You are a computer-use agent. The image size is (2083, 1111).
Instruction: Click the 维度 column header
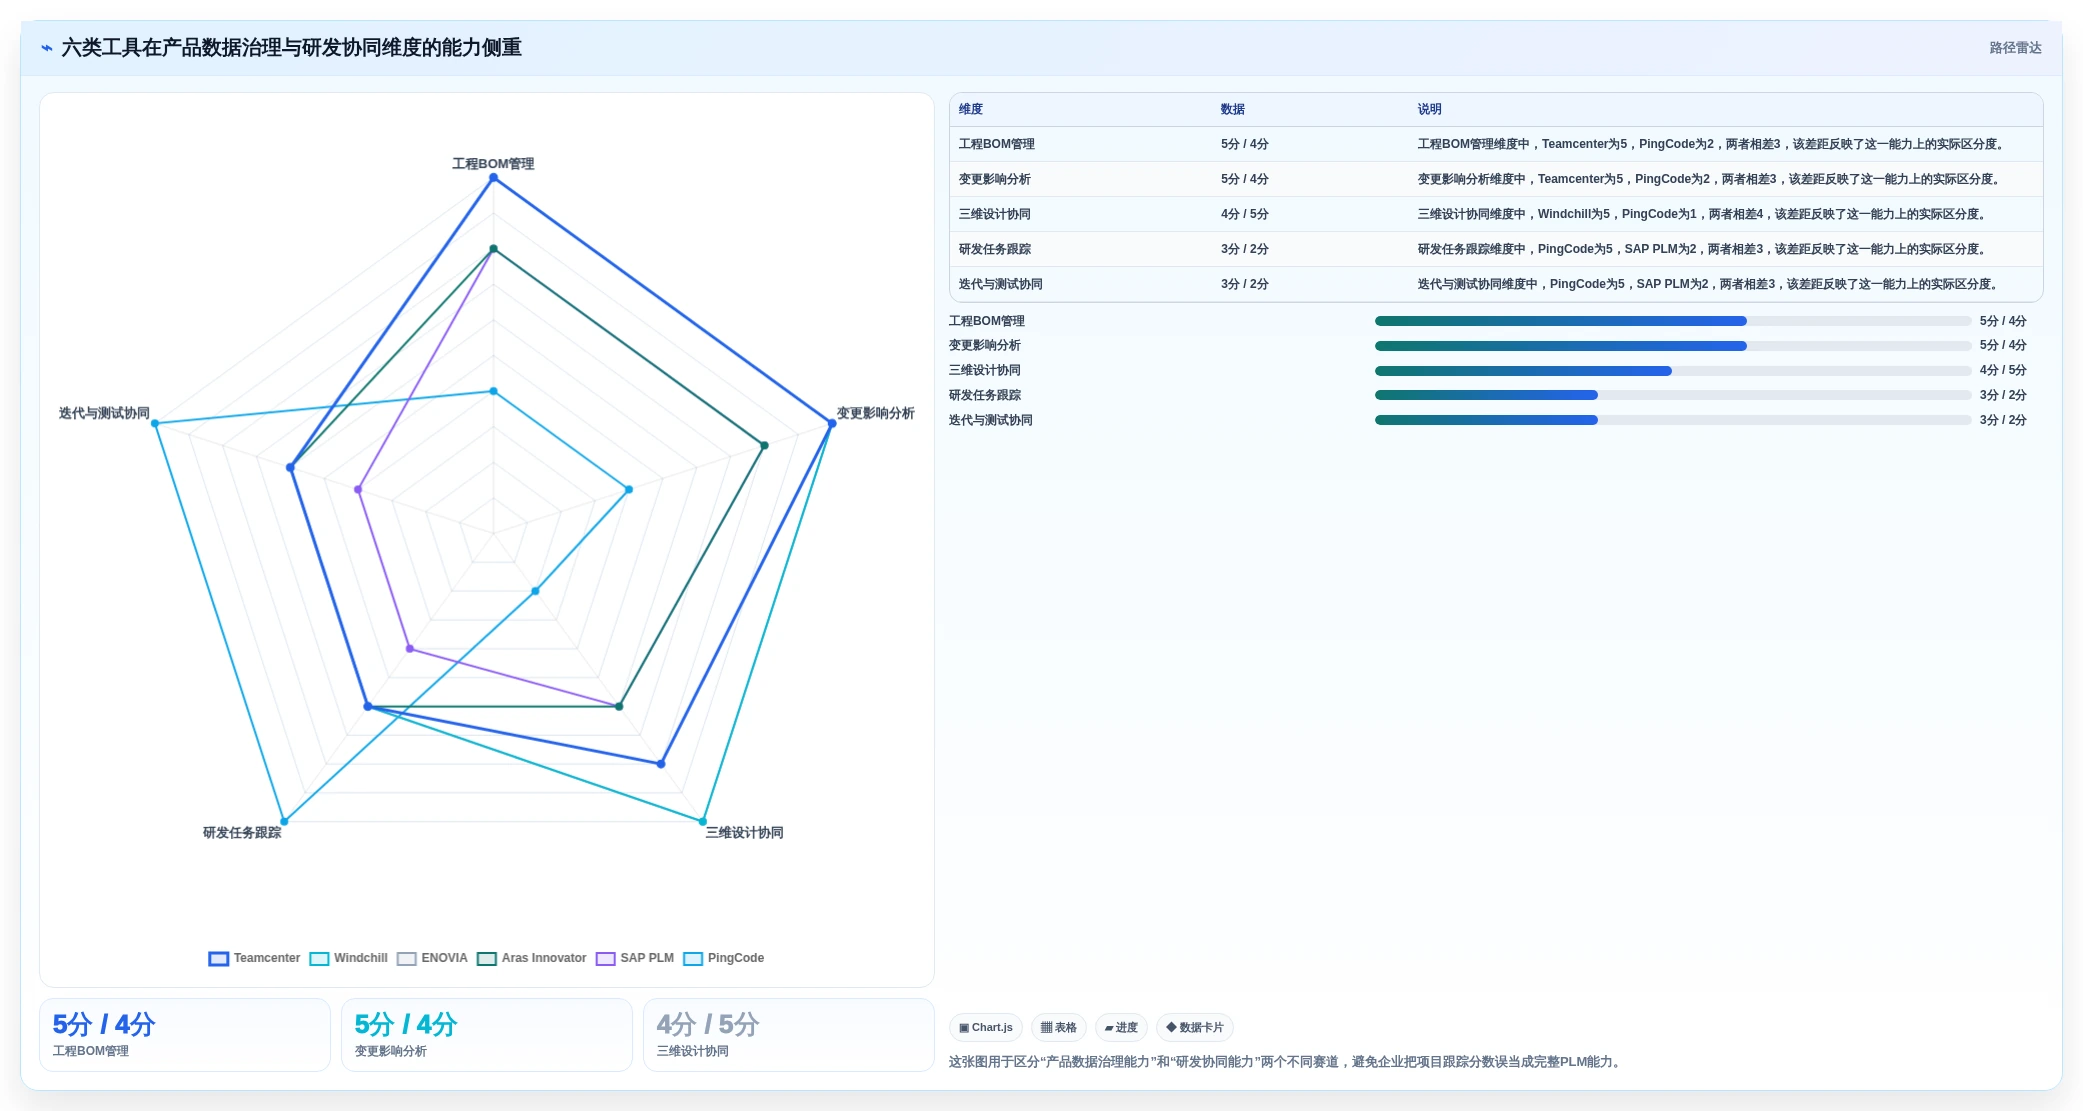[x=971, y=109]
